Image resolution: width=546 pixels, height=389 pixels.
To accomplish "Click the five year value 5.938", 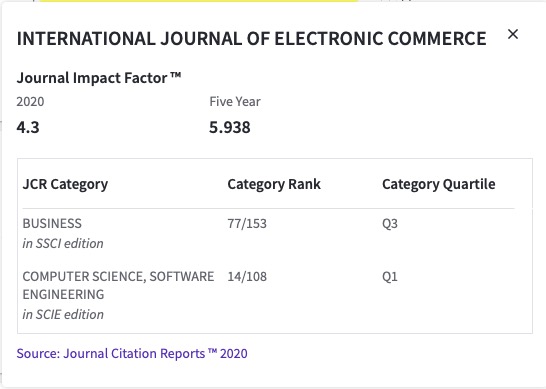I will (229, 127).
